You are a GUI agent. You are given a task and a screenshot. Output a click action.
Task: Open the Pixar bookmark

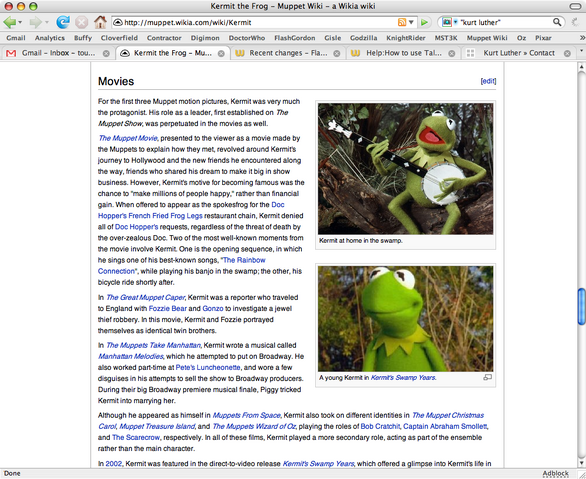(543, 38)
